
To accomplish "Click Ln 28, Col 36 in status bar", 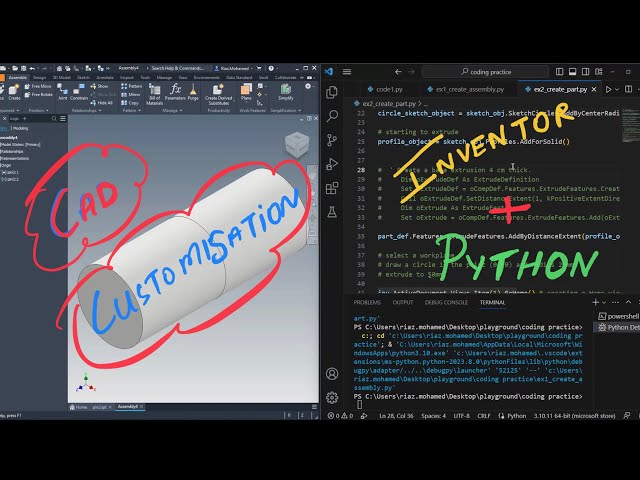I will [396, 416].
